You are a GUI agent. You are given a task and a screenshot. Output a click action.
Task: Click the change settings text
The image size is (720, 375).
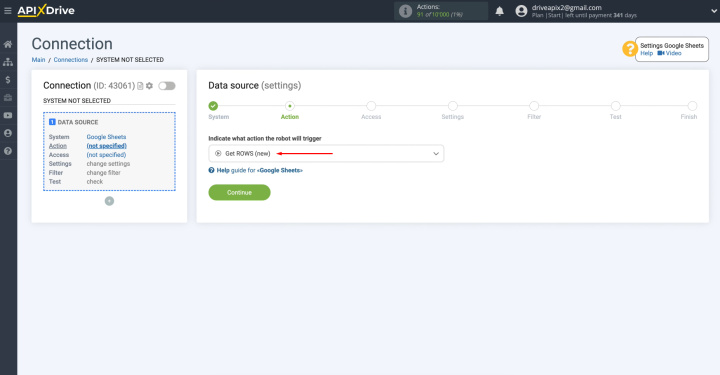pos(108,164)
